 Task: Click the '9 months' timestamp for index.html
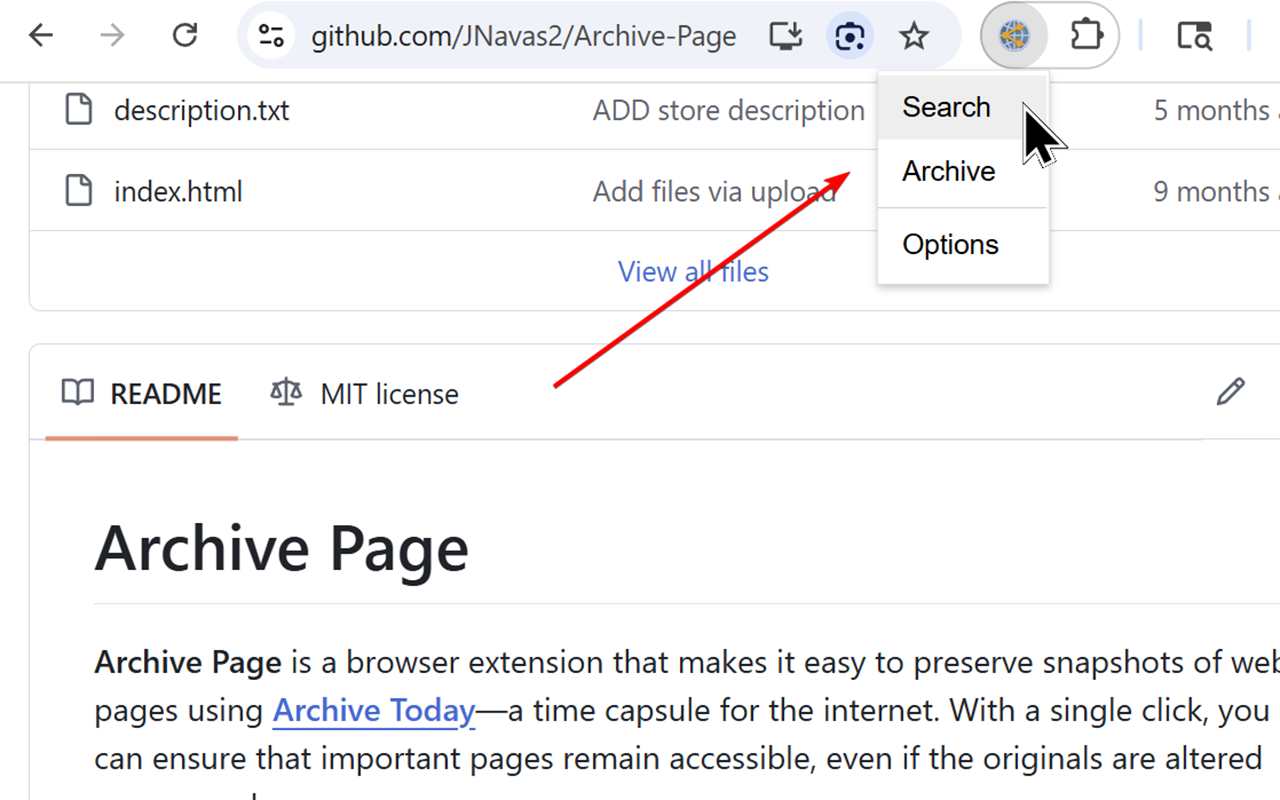1216,191
